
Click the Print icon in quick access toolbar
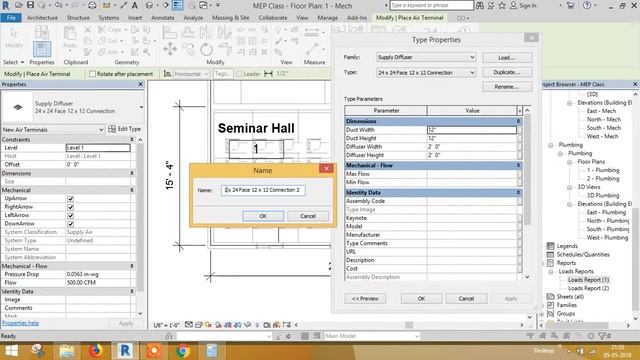pyautogui.click(x=92, y=5)
